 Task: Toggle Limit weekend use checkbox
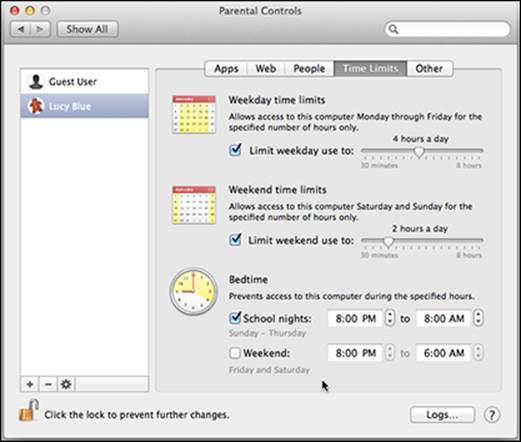pos(235,239)
